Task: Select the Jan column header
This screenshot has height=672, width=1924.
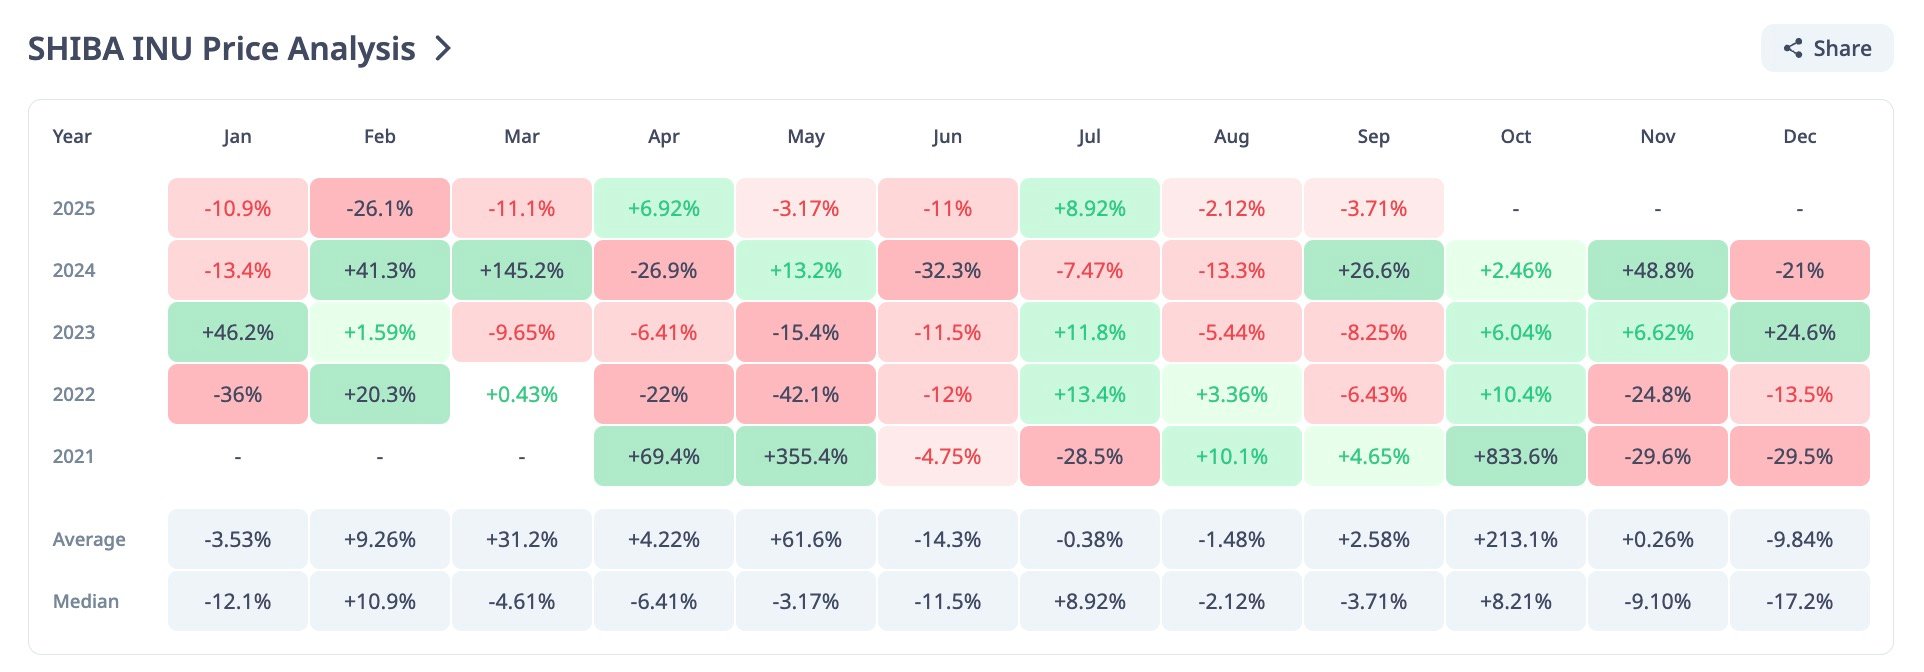Action: [x=237, y=136]
